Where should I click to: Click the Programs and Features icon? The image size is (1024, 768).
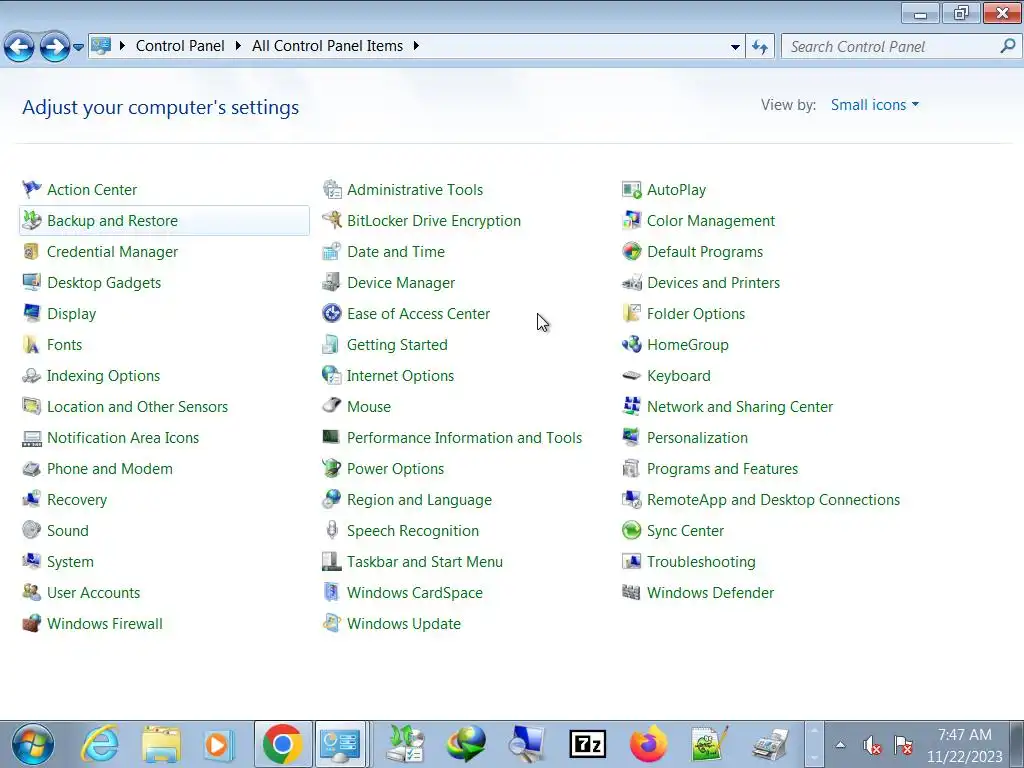(x=632, y=468)
